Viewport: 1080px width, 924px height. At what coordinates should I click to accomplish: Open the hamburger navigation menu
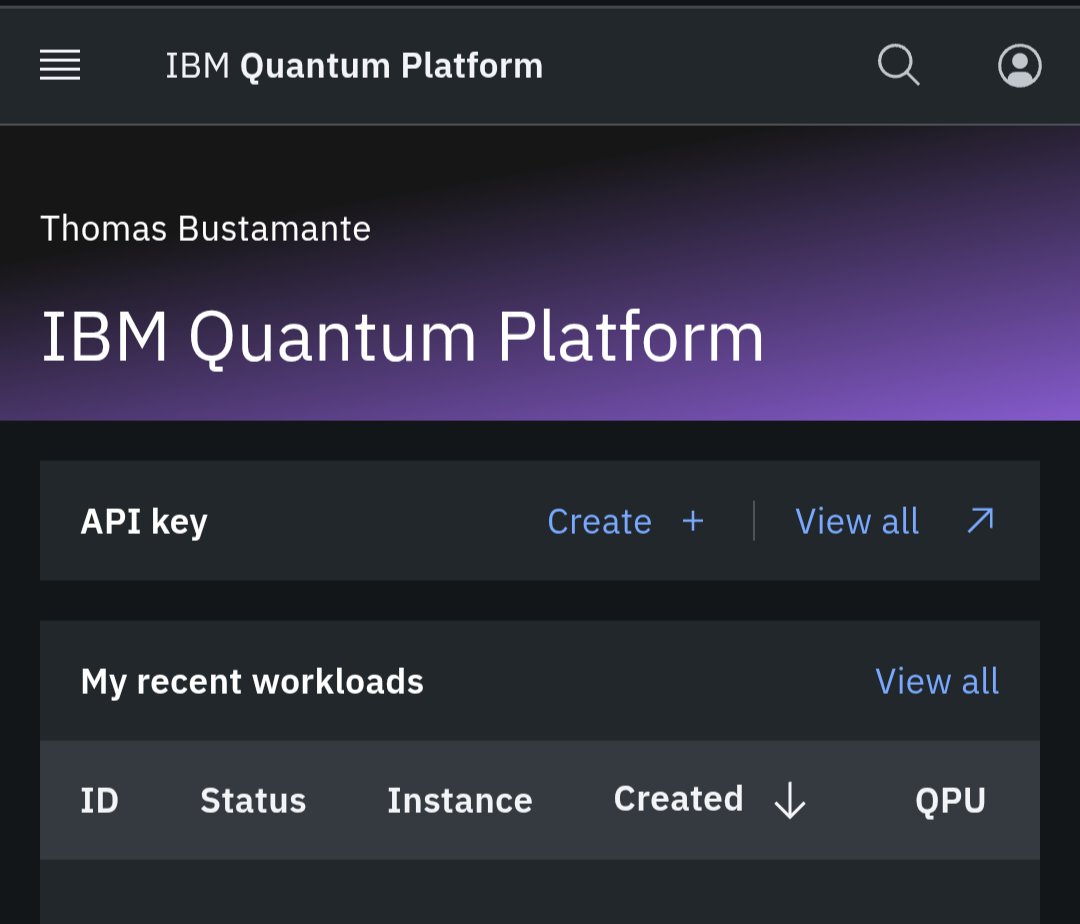(60, 65)
